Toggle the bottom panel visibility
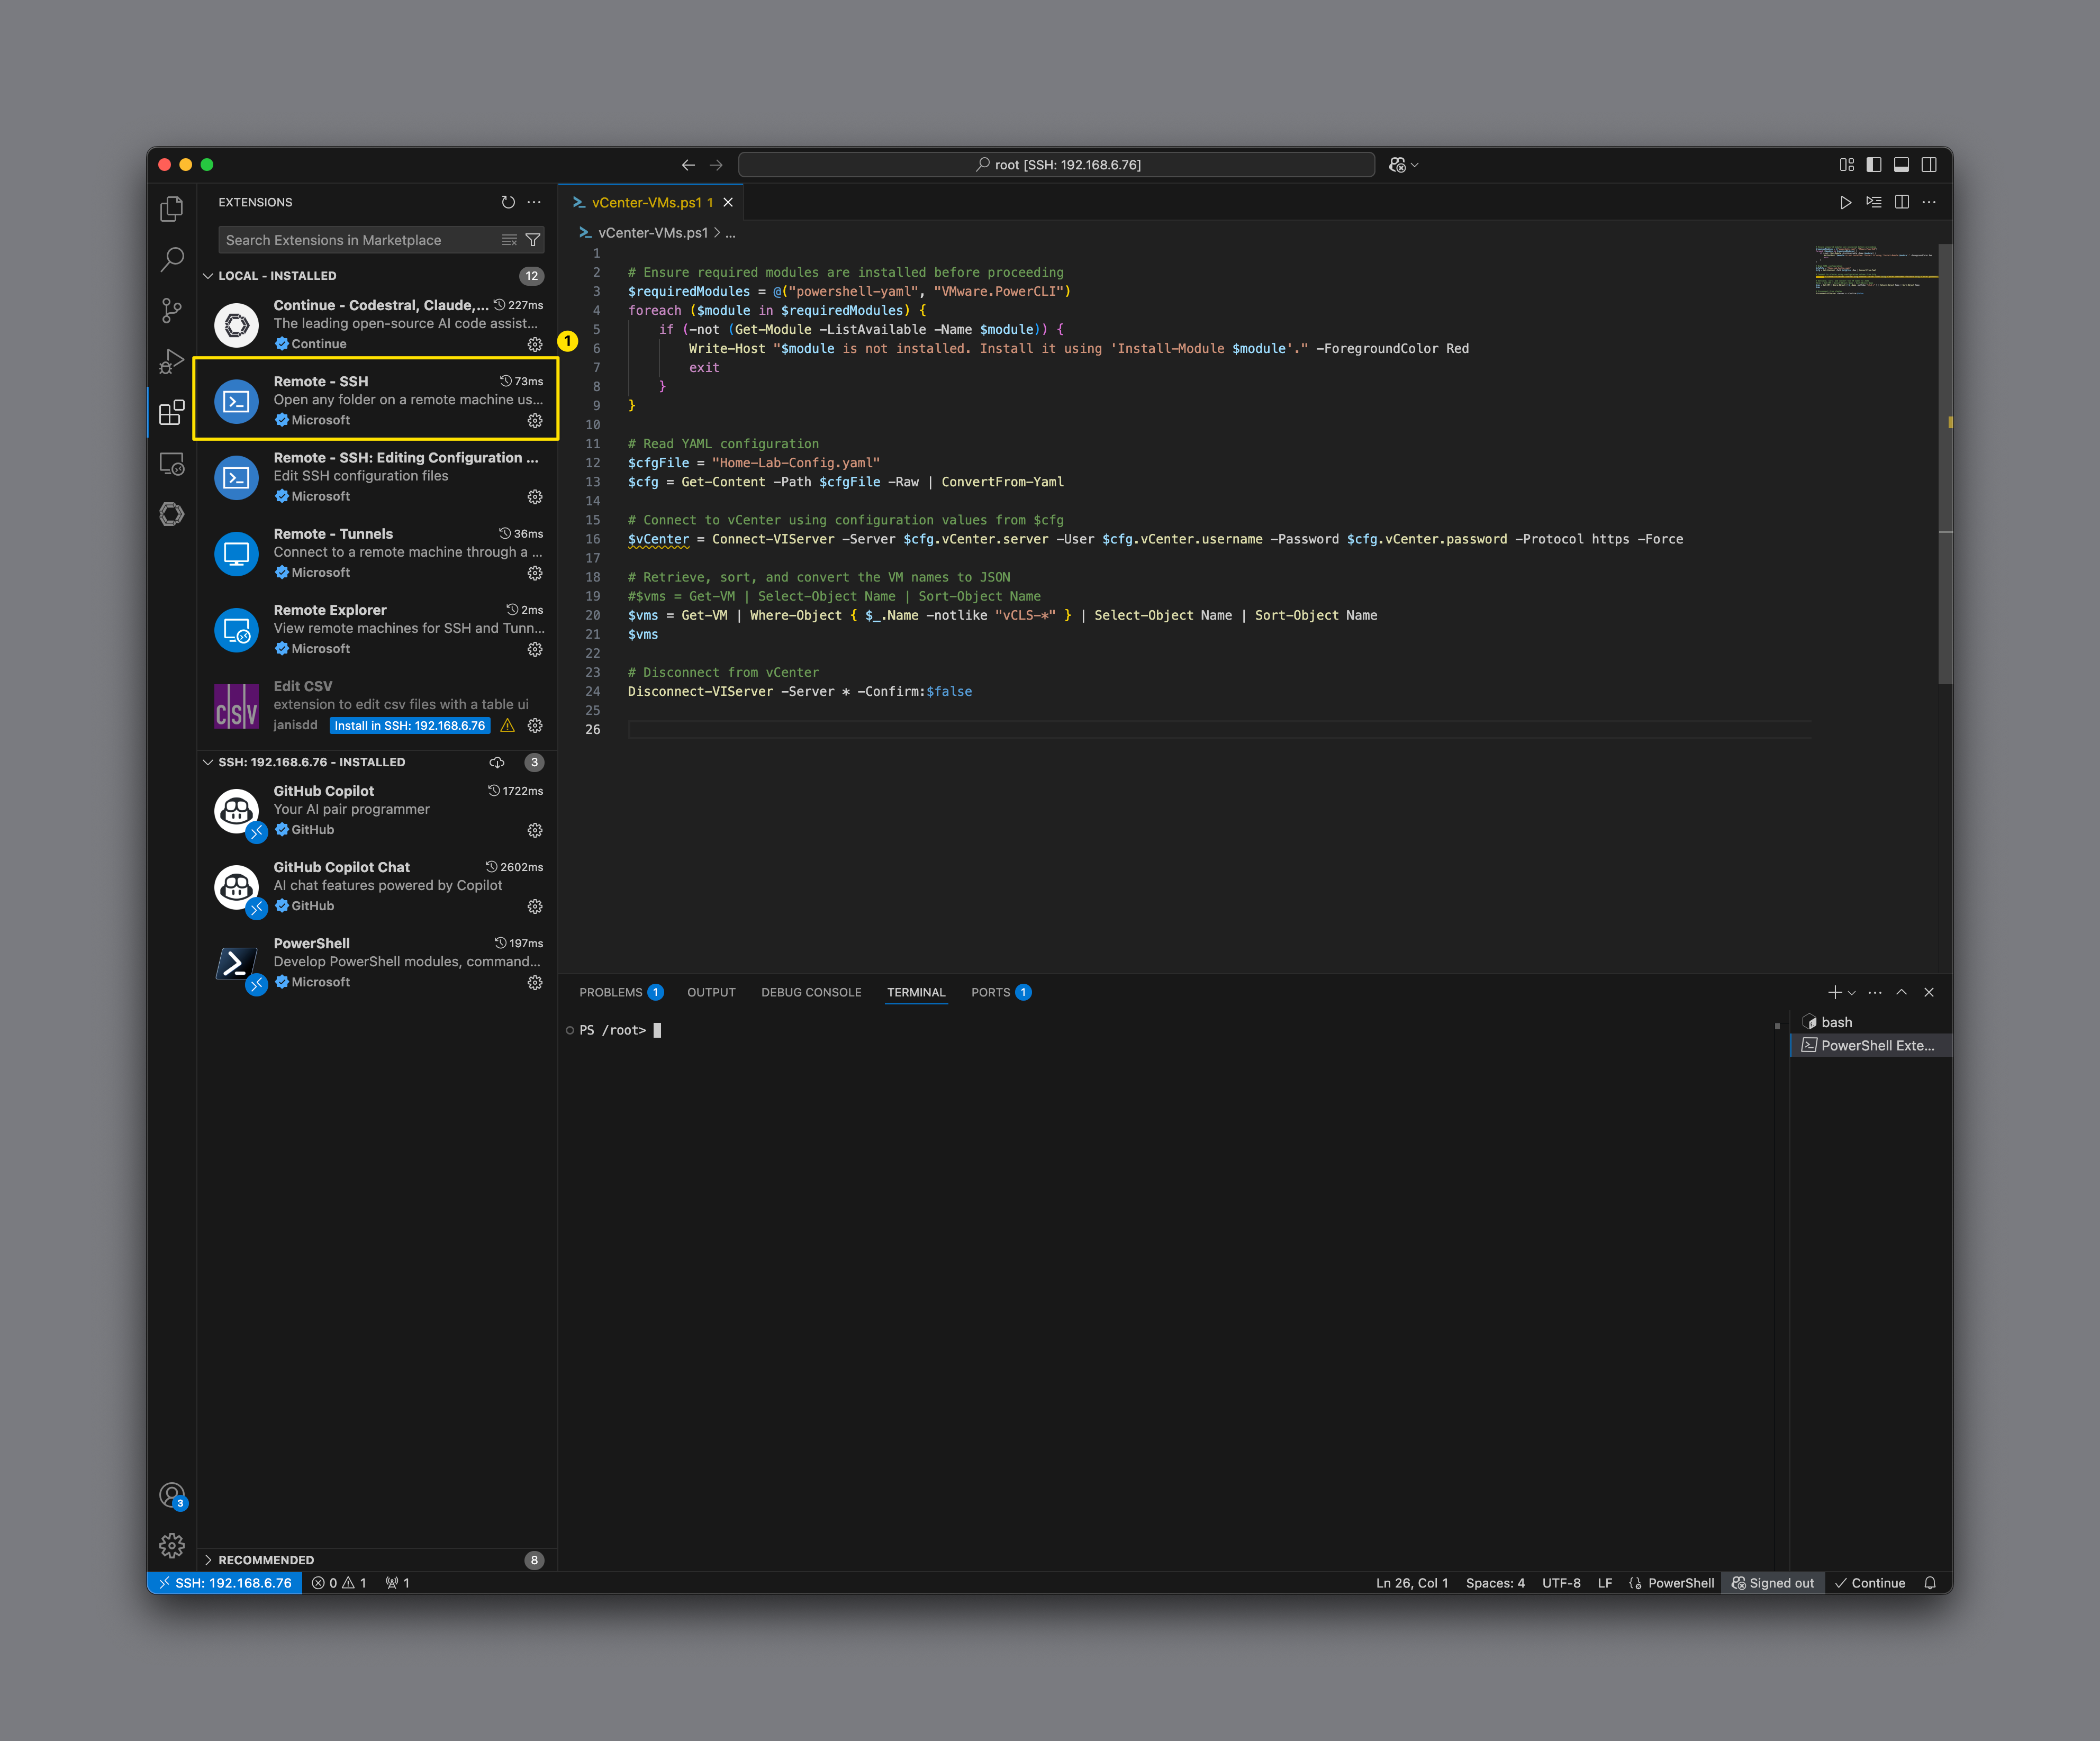This screenshot has width=2100, height=1741. click(x=1901, y=165)
